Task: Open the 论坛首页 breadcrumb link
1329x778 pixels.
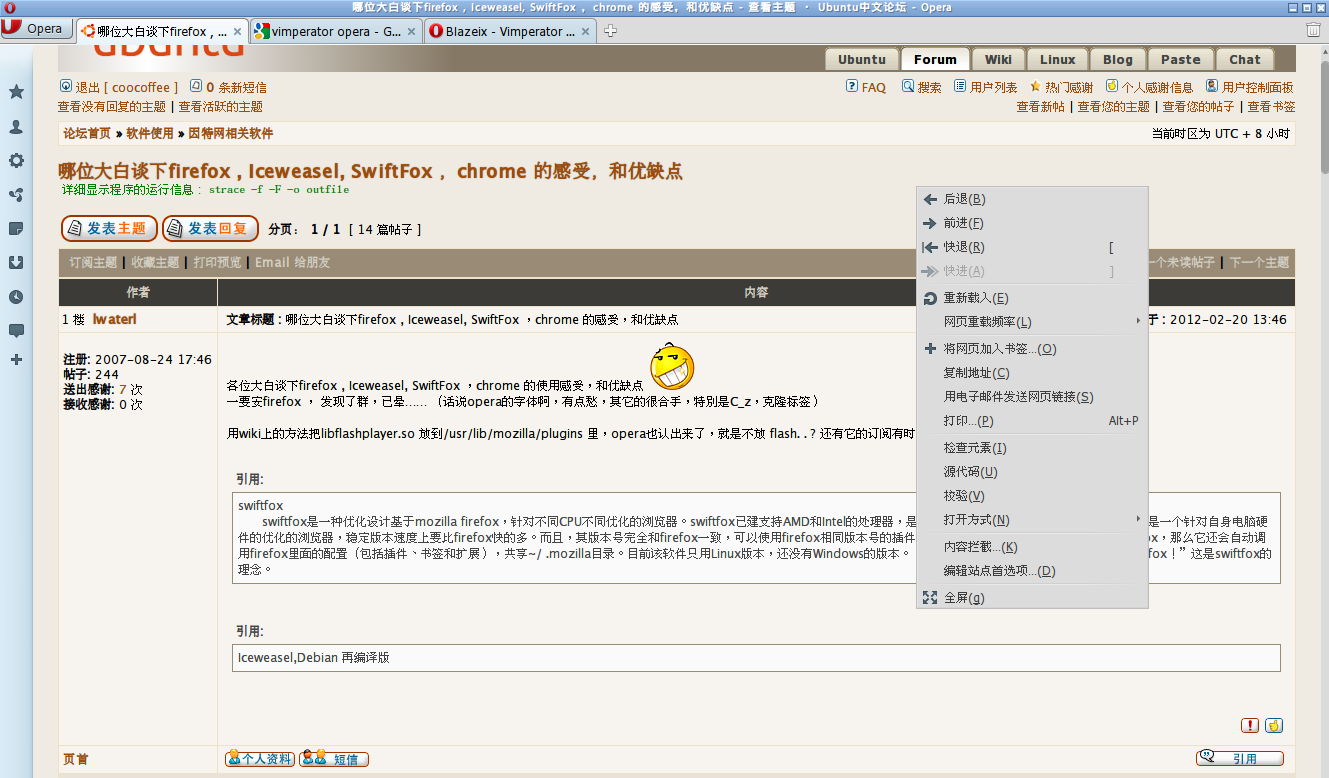Action: 87,133
